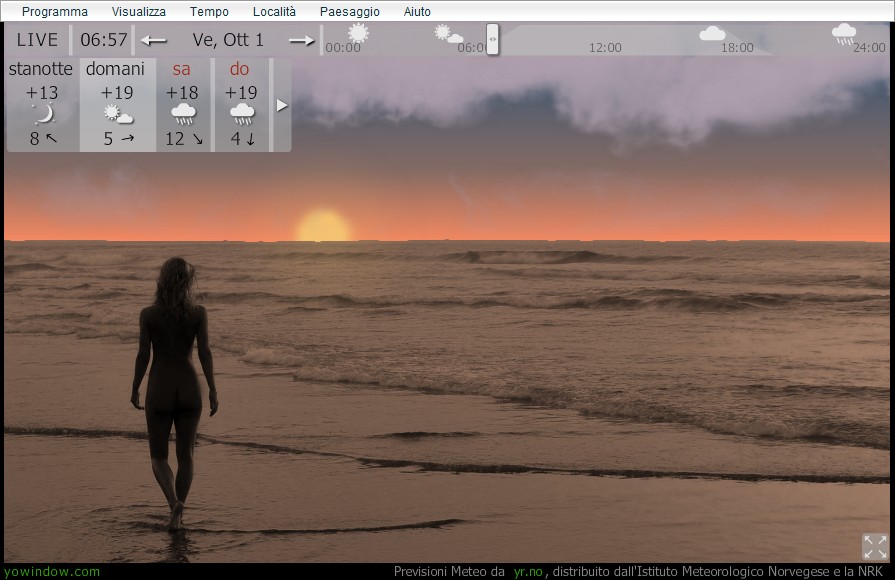Open the Programma menu
Screen dimensions: 895x580
point(55,11)
